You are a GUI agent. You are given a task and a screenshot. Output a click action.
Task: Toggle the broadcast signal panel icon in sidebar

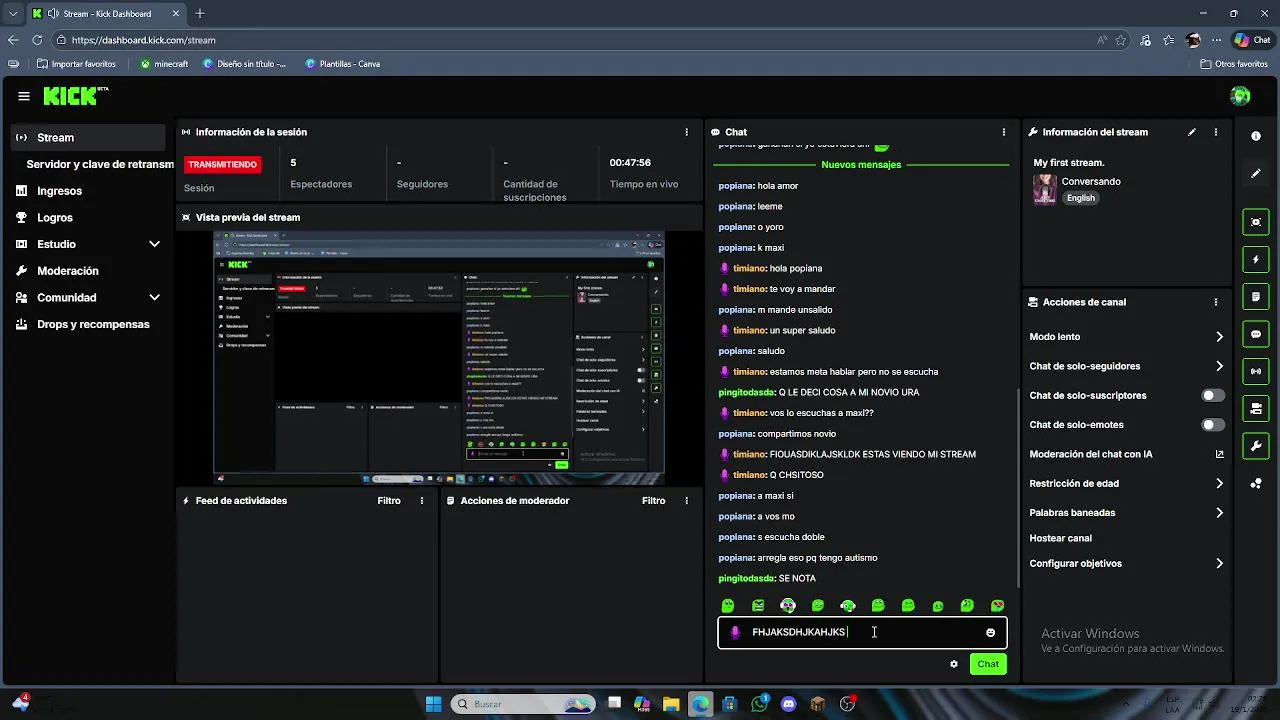(x=1256, y=371)
